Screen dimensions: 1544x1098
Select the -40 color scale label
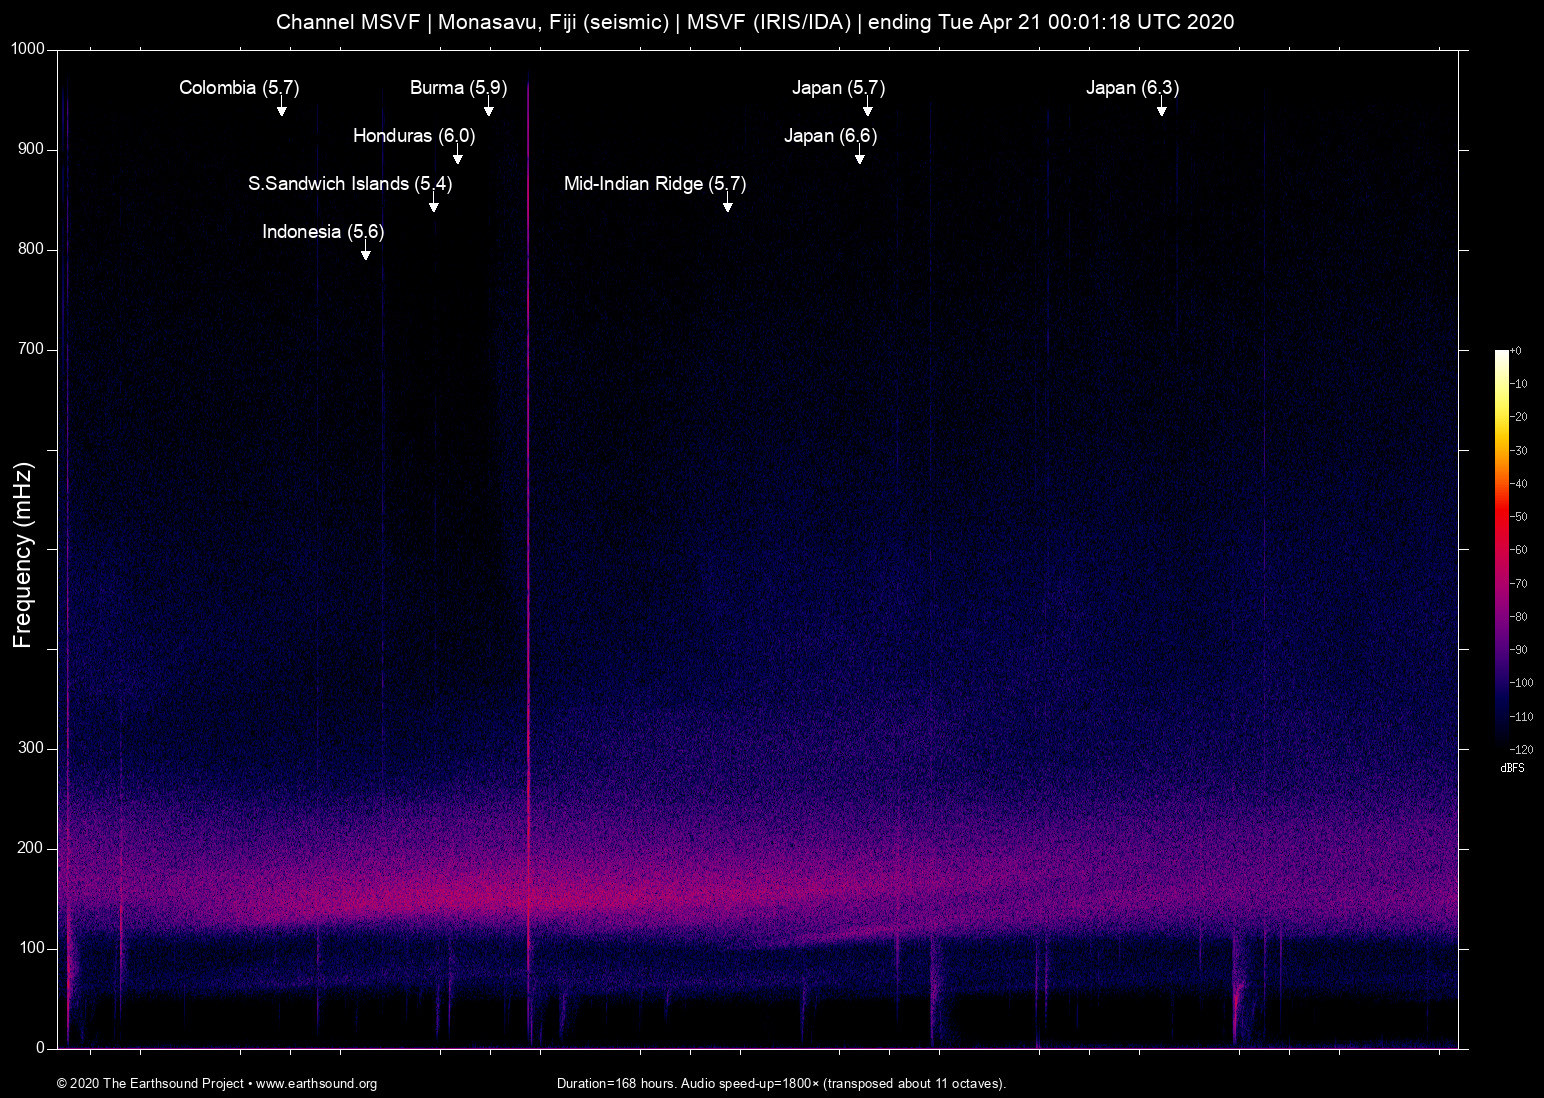click(x=1519, y=484)
